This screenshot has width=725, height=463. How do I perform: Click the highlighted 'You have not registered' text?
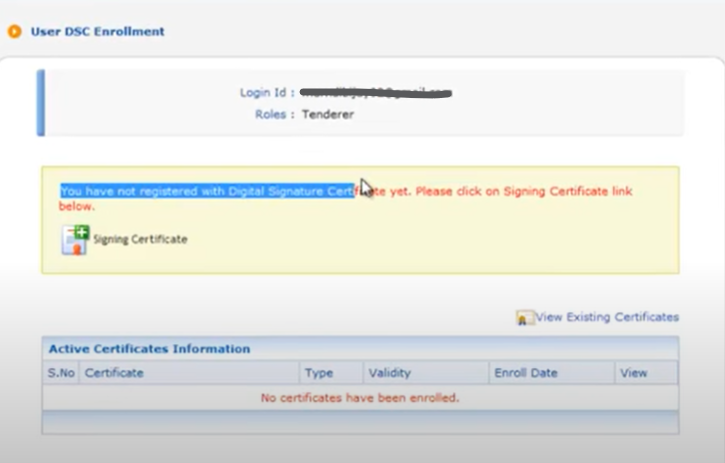[x=207, y=191]
